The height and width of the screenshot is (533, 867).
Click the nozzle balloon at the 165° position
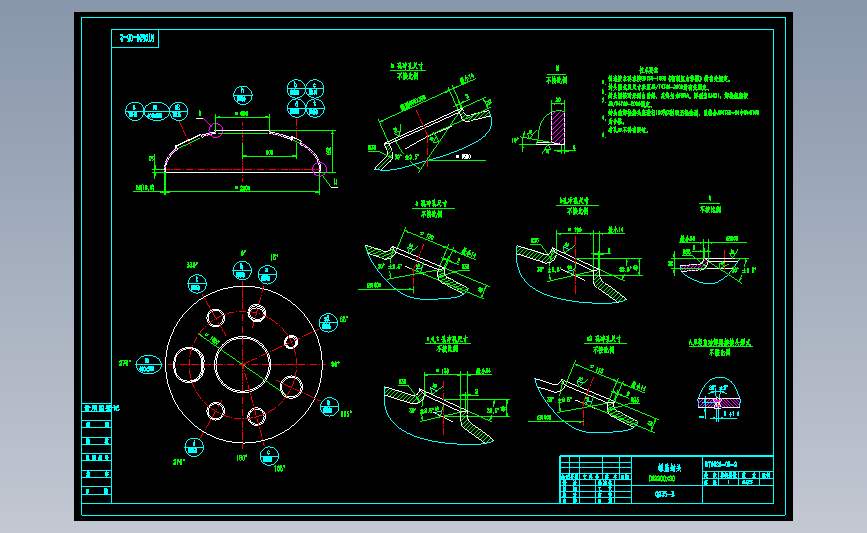(269, 456)
